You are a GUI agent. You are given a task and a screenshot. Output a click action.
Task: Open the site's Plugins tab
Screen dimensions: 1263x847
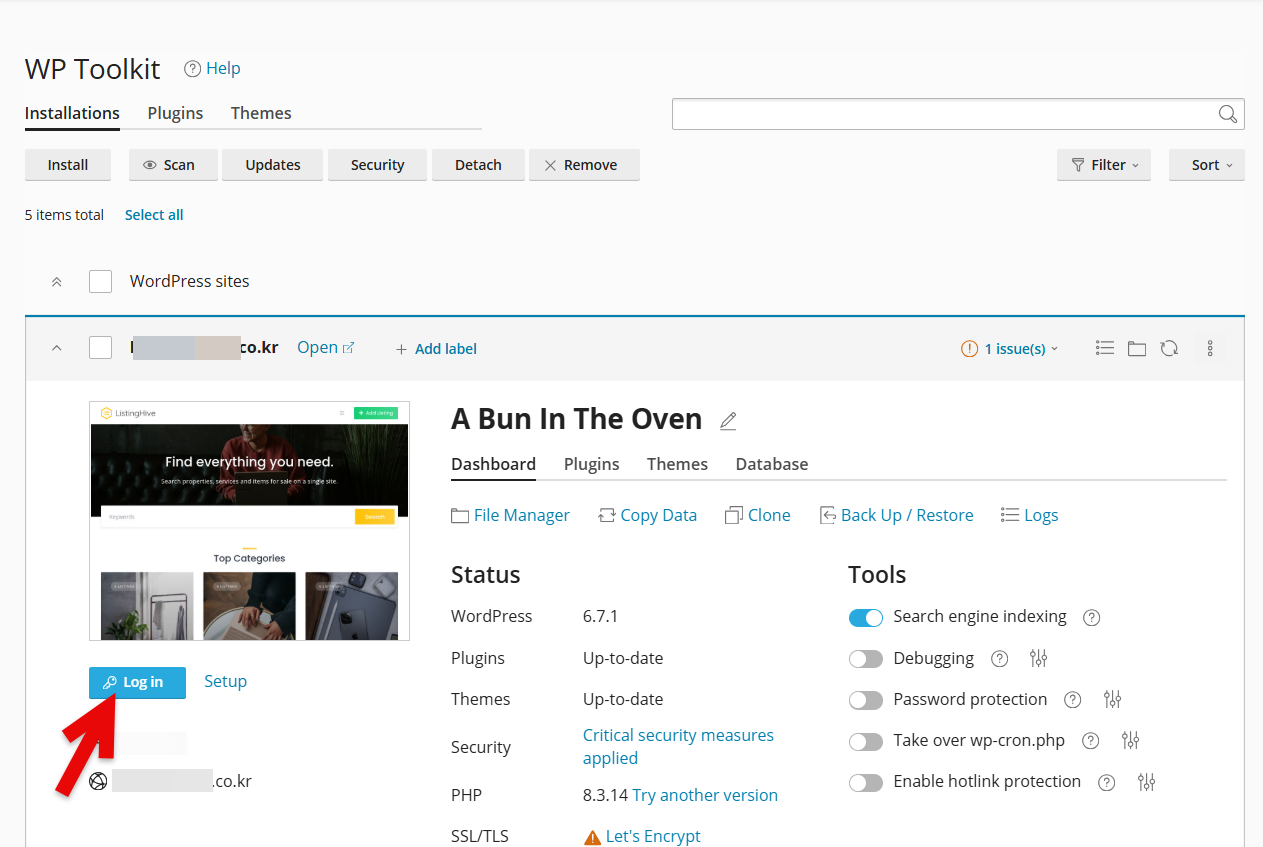coord(592,464)
